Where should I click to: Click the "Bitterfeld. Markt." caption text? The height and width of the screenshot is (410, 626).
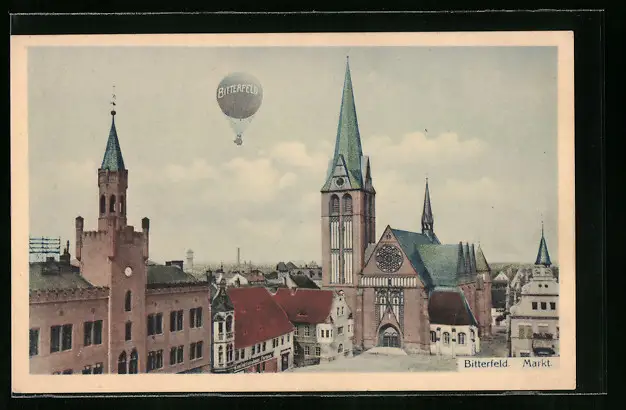[508, 363]
